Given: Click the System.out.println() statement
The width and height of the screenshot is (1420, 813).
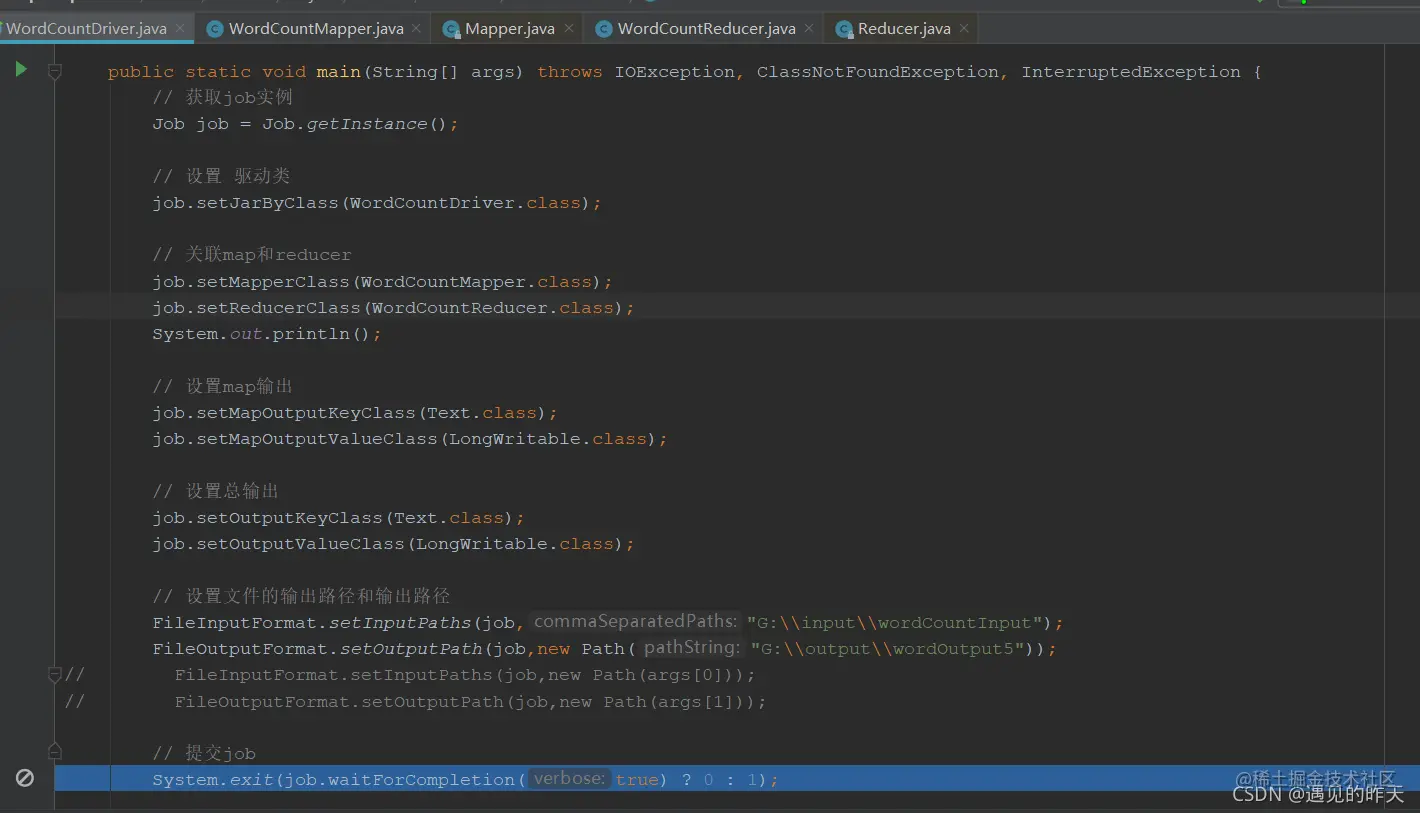Looking at the screenshot, I should (267, 334).
